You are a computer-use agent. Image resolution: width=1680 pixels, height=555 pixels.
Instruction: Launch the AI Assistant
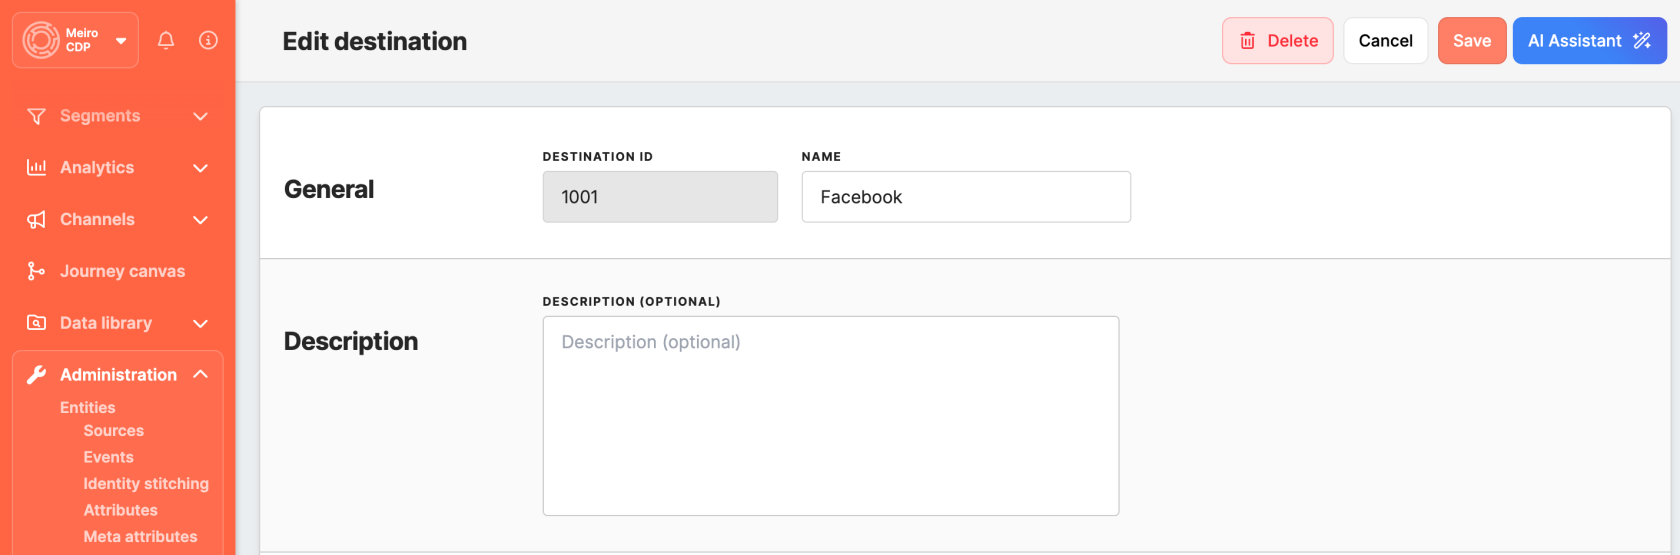click(1589, 41)
